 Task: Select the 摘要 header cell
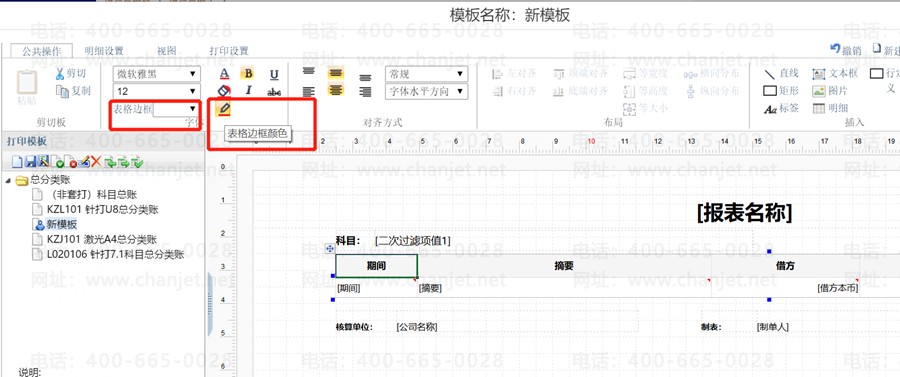pyautogui.click(x=564, y=266)
